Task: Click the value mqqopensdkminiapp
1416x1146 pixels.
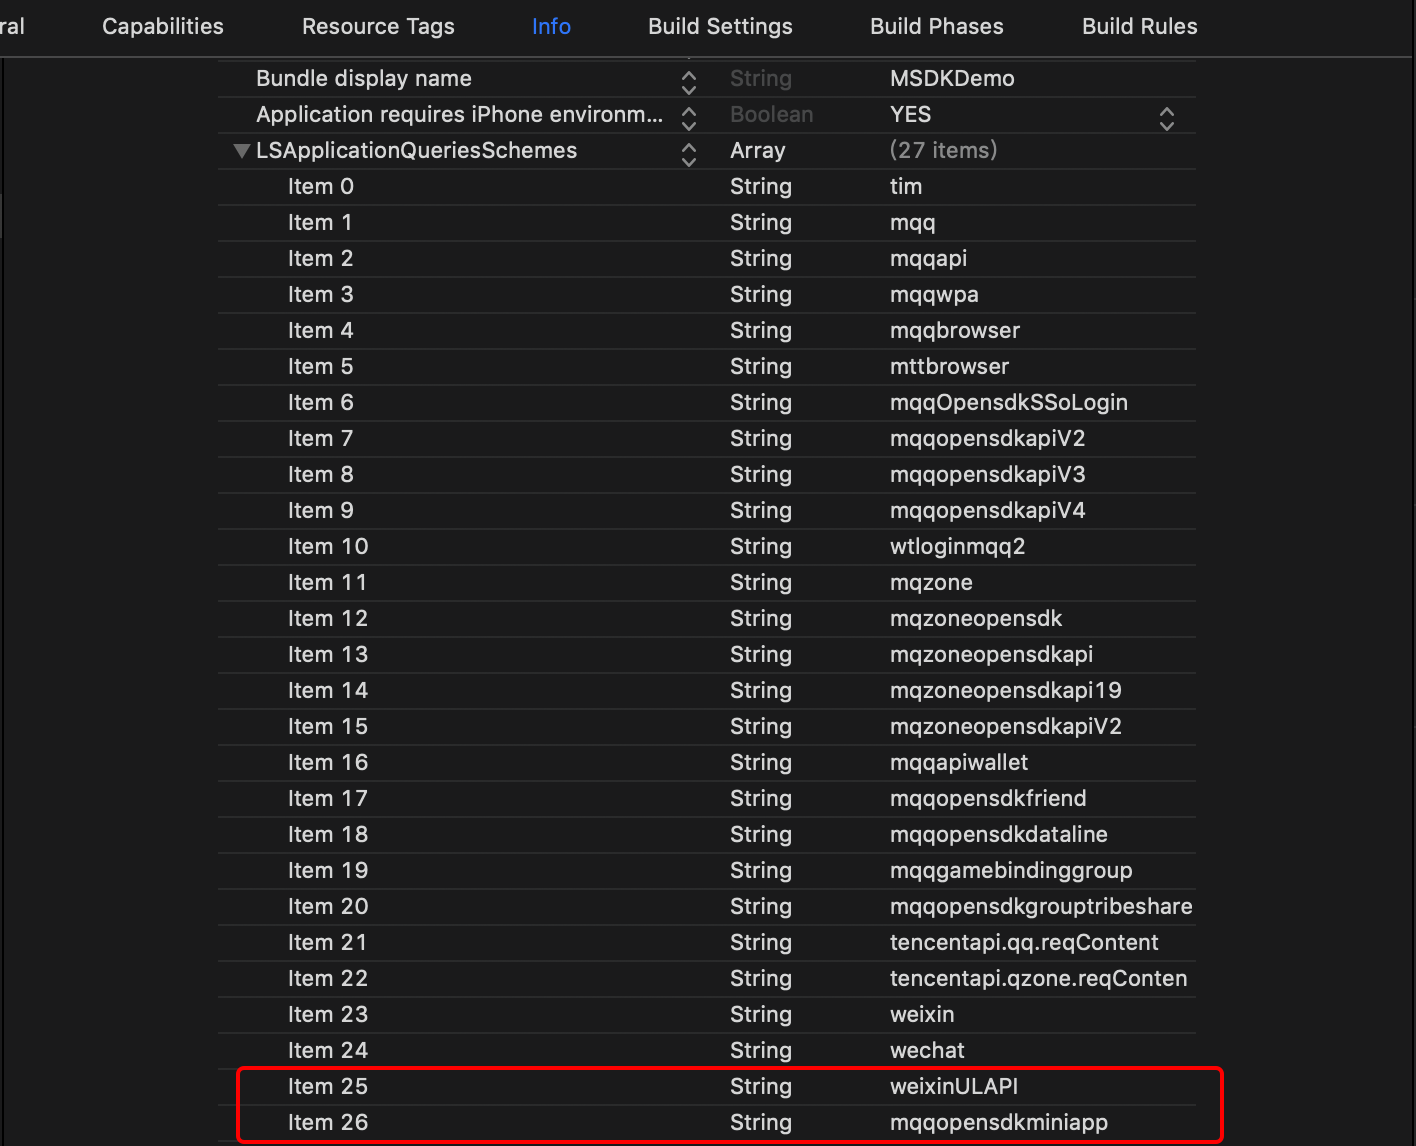Action: tap(999, 1123)
